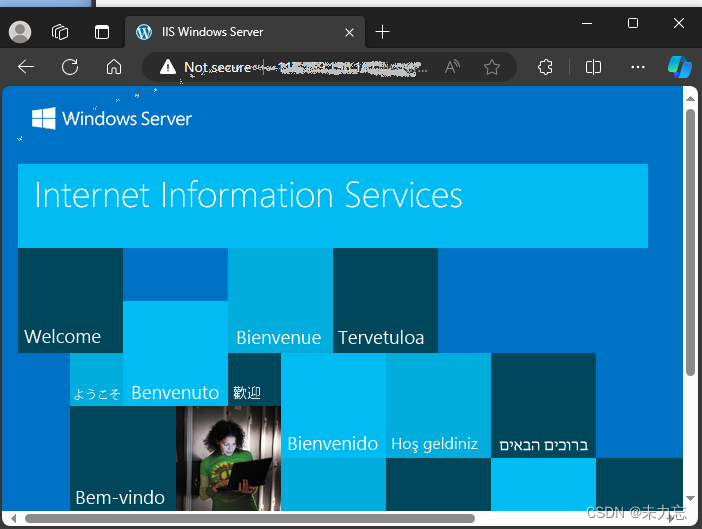Click the Tervetuloa tile
Image resolution: width=702 pixels, height=529 pixels.
tap(385, 300)
